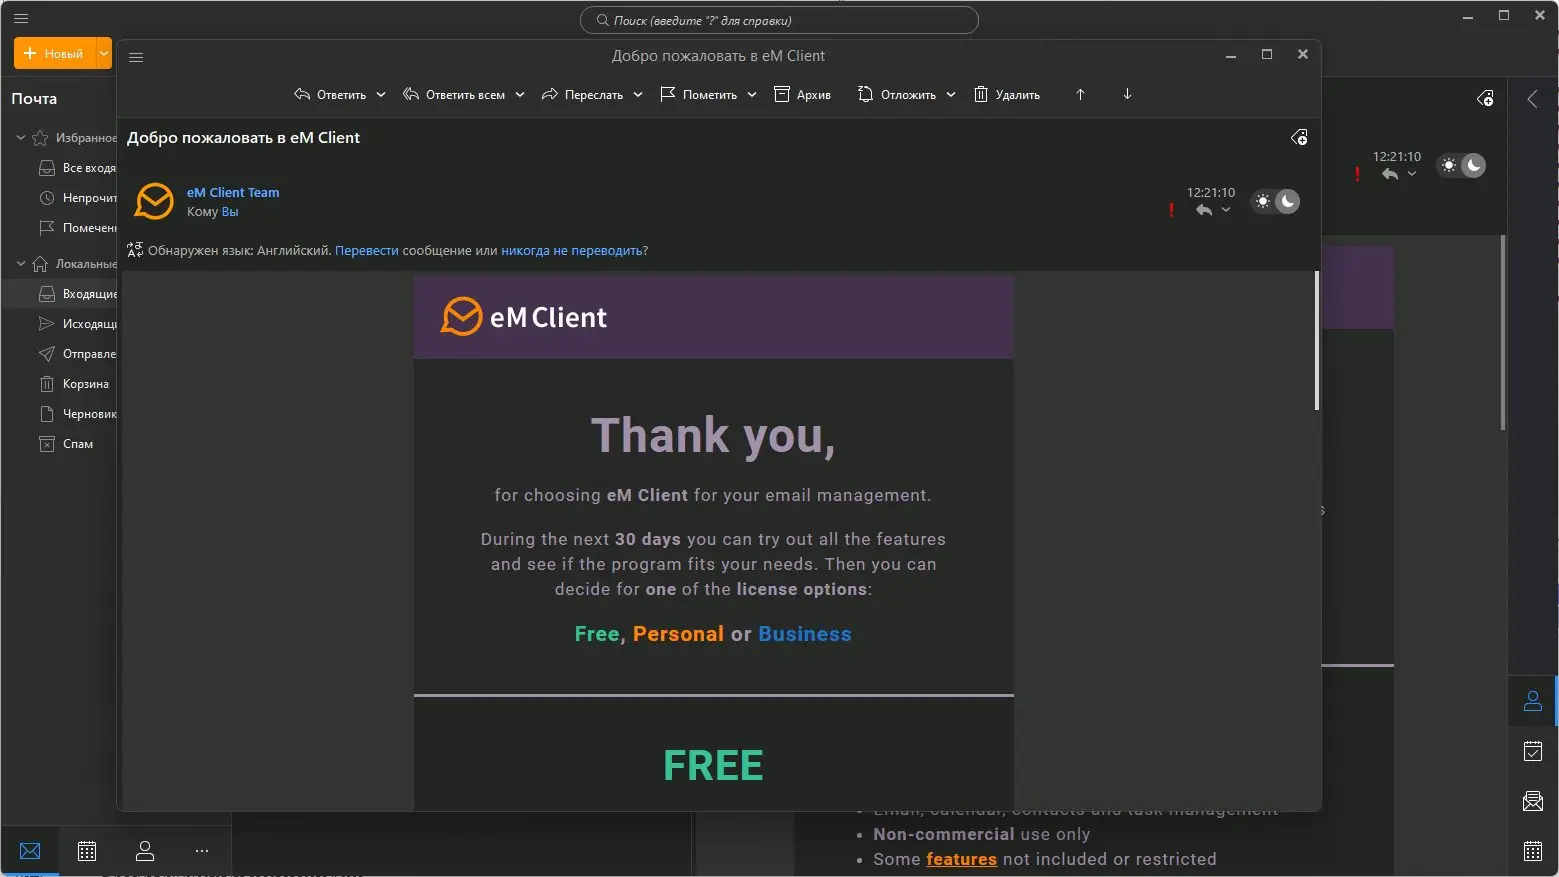
Task: Open the Помеченные folder
Action: [x=76, y=228]
